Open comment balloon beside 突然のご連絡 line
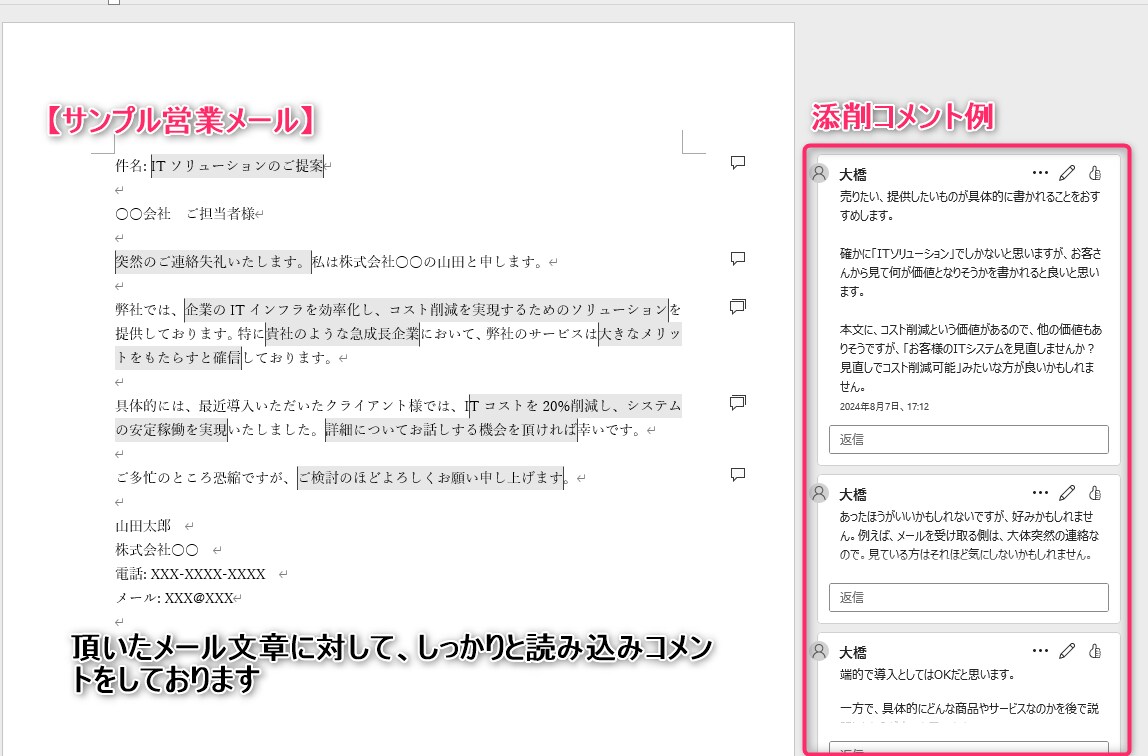1148x756 pixels. (x=738, y=258)
